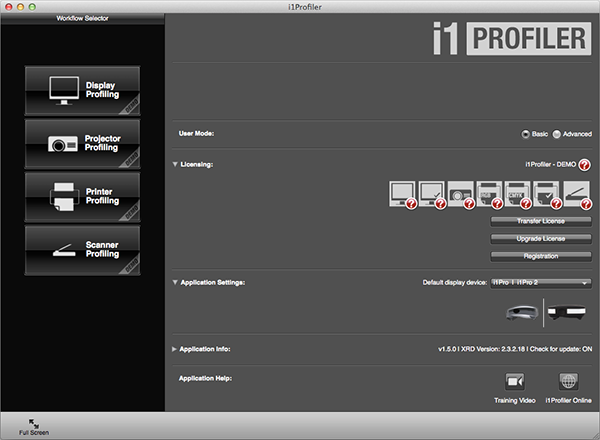Screen dimensions: 600x440
Task: Click the 'User Mode:' label
Action: 196,134
